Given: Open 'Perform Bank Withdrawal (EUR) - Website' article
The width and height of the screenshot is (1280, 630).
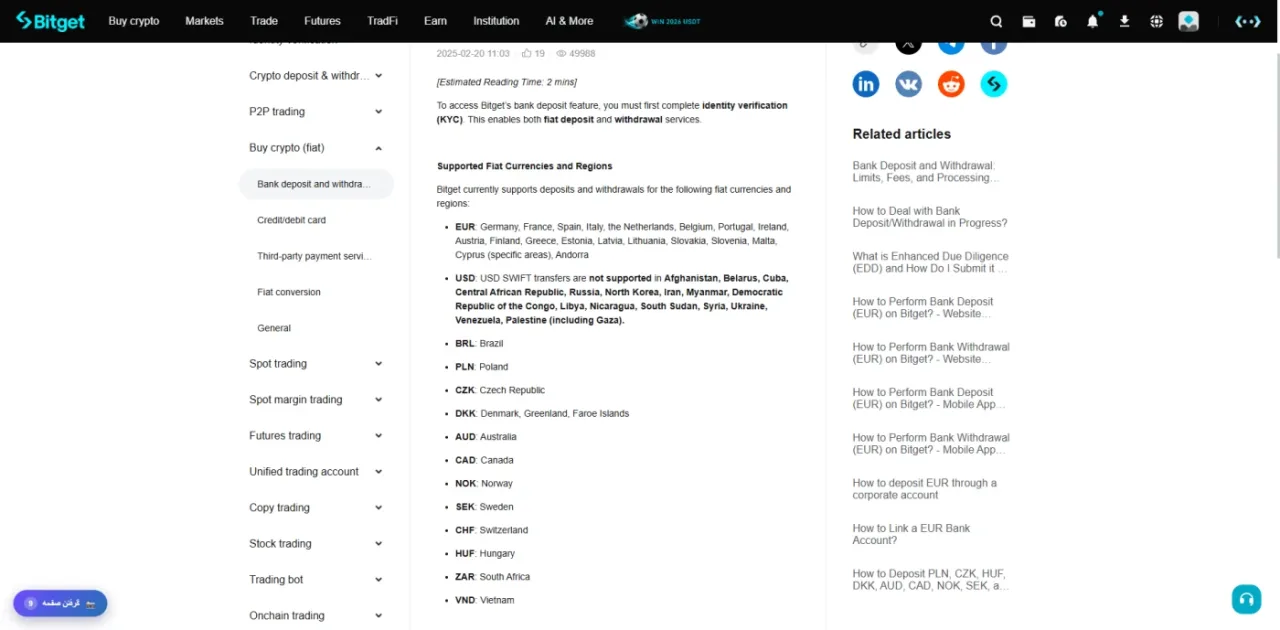Looking at the screenshot, I should (931, 353).
